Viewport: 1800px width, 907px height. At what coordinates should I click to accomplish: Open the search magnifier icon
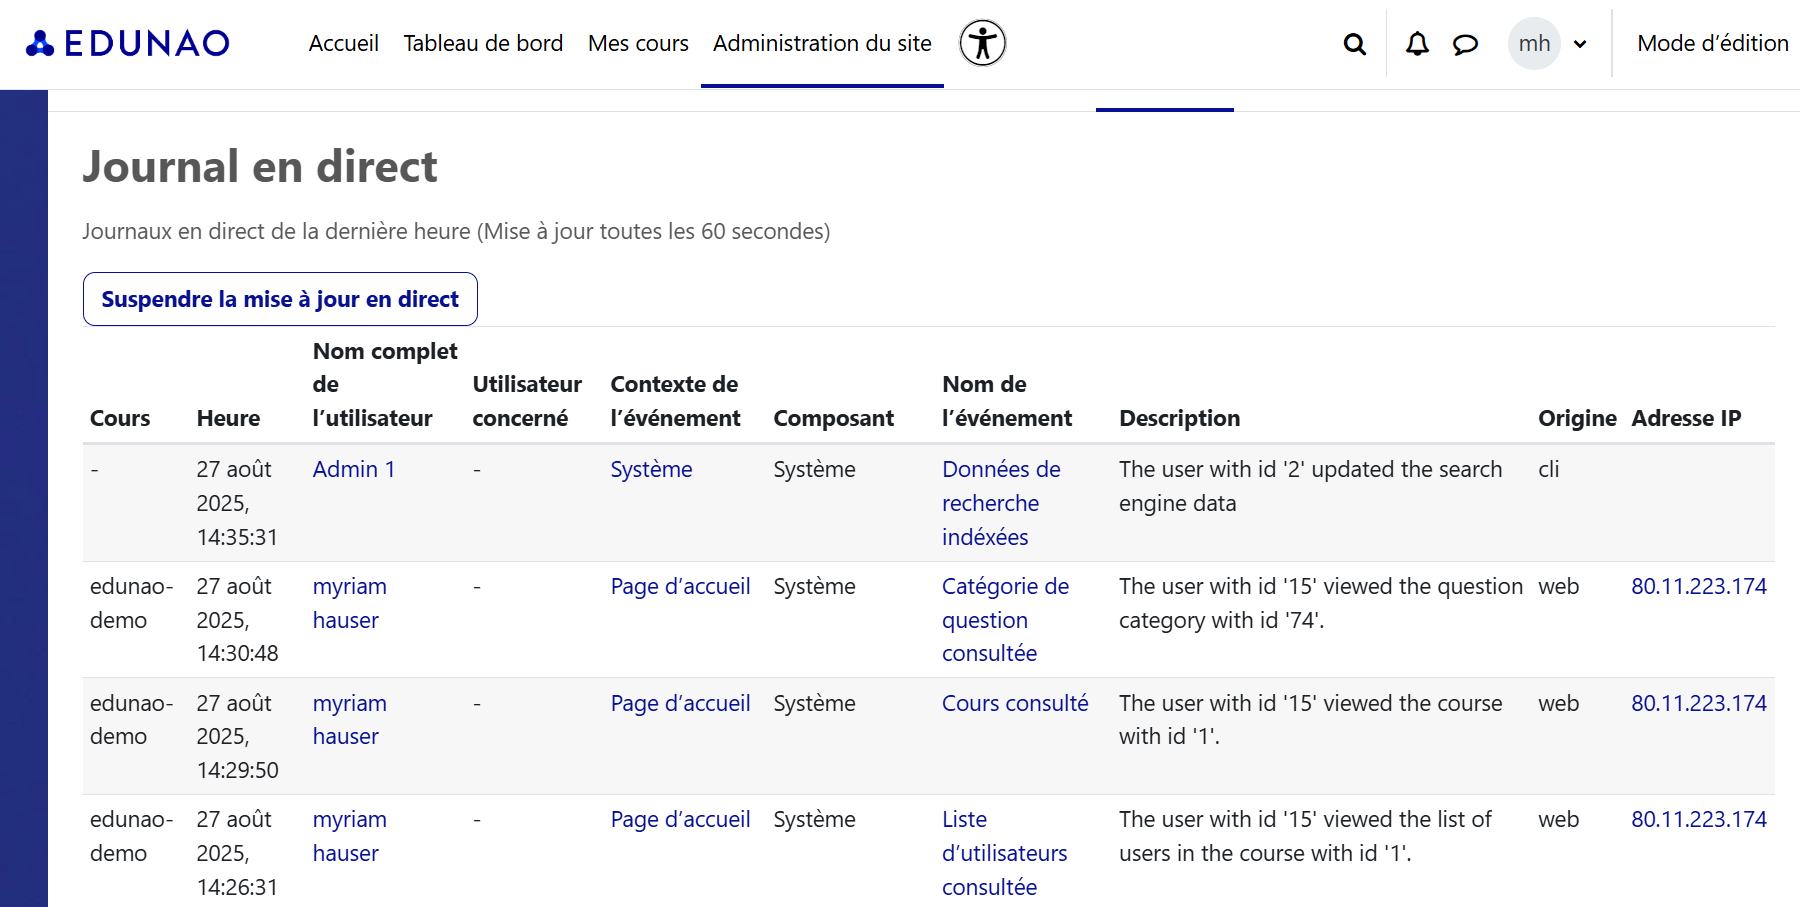tap(1354, 44)
